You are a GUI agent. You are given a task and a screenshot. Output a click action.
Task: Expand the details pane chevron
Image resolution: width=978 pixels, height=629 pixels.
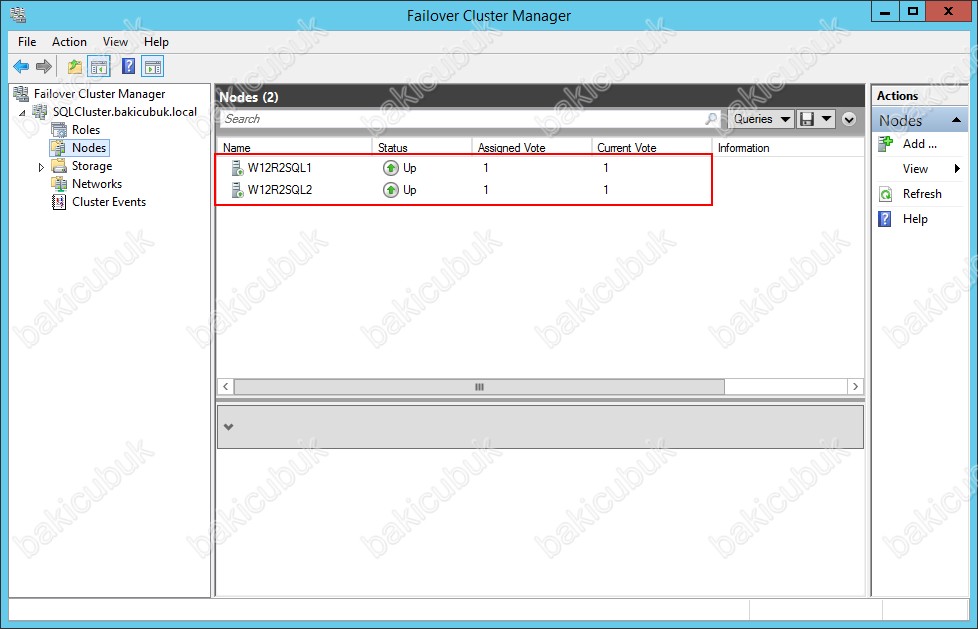[228, 427]
